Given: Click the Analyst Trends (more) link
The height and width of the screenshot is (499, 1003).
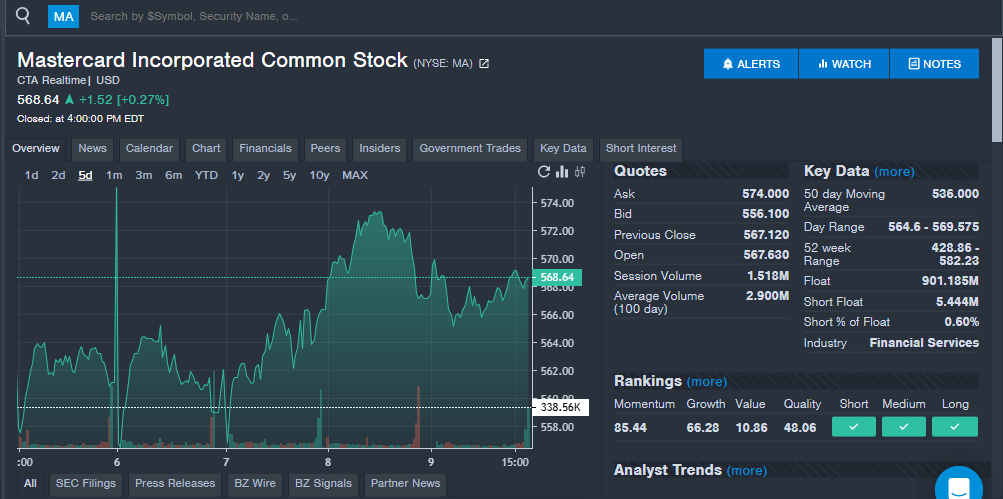Looking at the screenshot, I should (x=746, y=471).
